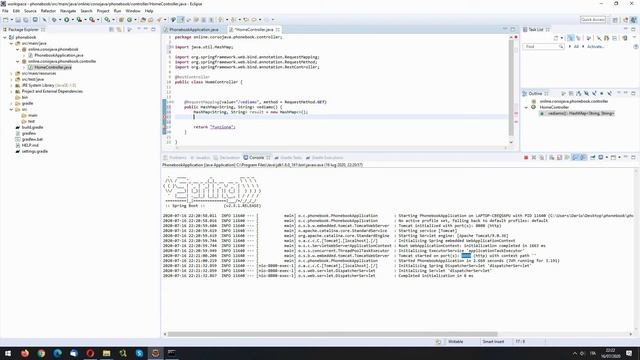Click the Save toolbar icon
The height and width of the screenshot is (360, 640).
18,20
